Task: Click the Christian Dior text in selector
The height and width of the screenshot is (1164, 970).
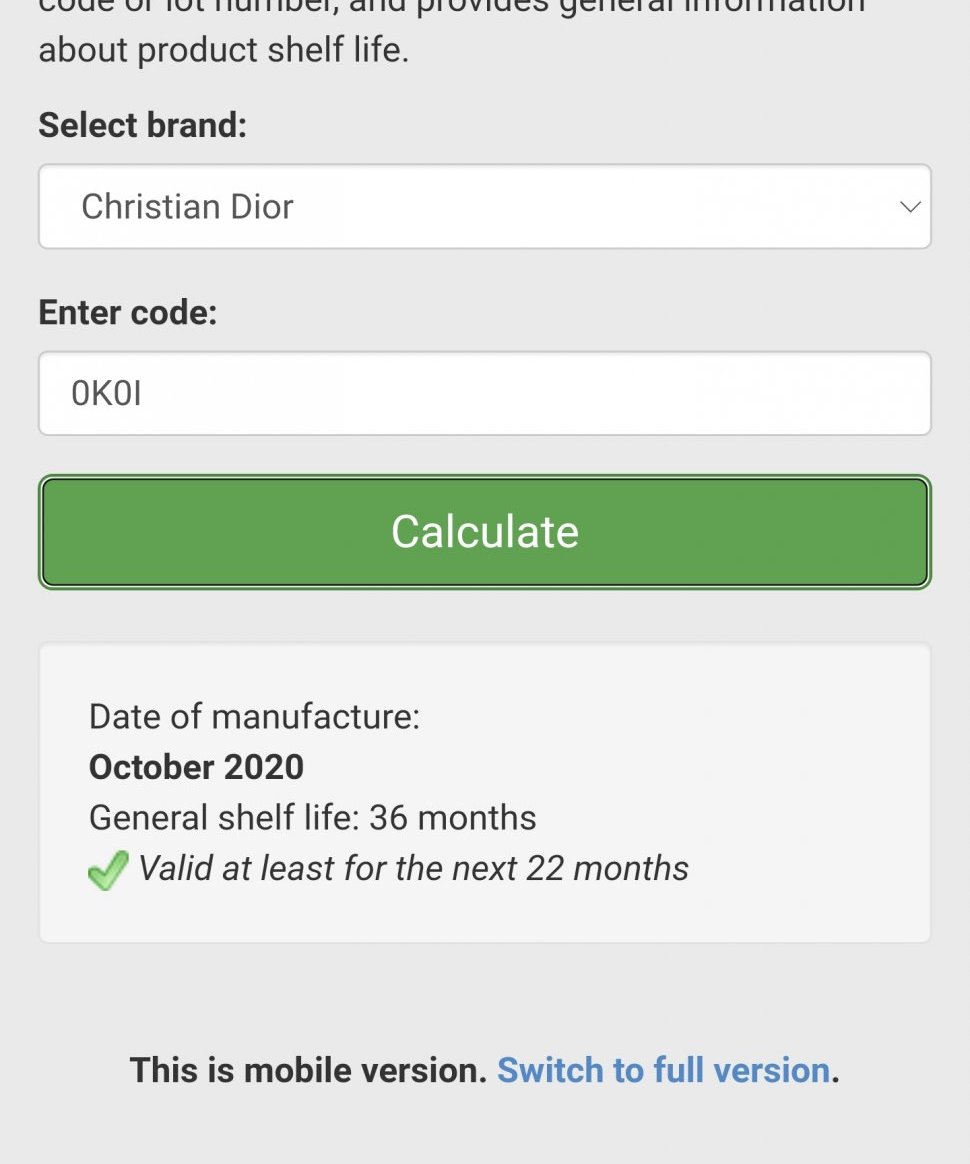Action: (x=187, y=207)
